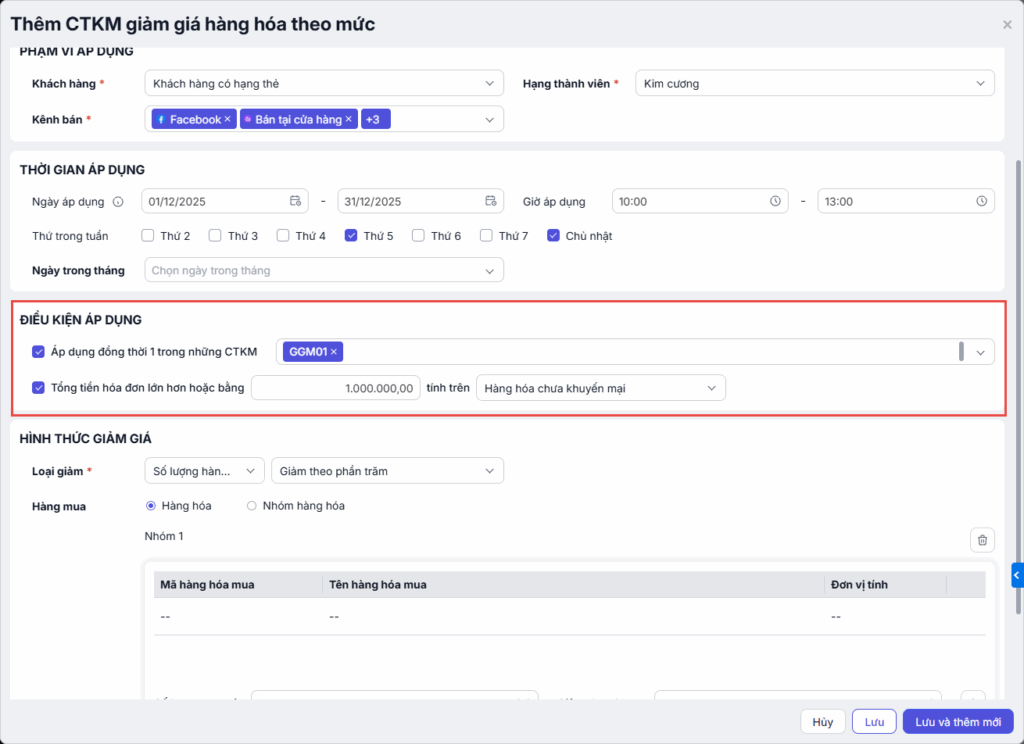The width and height of the screenshot is (1024, 744).
Task: Select Nhóm hàng hóa radio option
Action: (x=252, y=506)
